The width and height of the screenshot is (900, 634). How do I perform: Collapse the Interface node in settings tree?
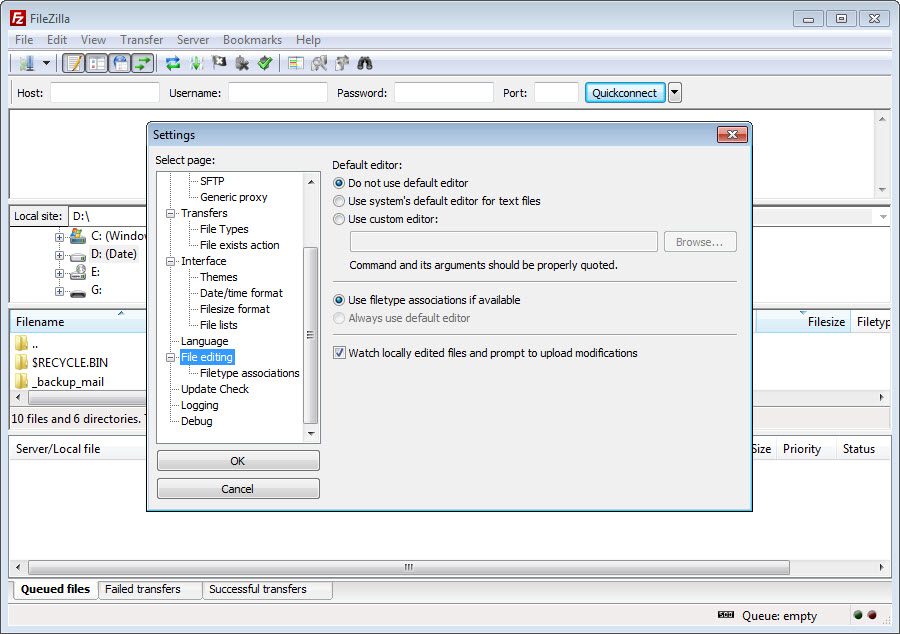(x=170, y=261)
